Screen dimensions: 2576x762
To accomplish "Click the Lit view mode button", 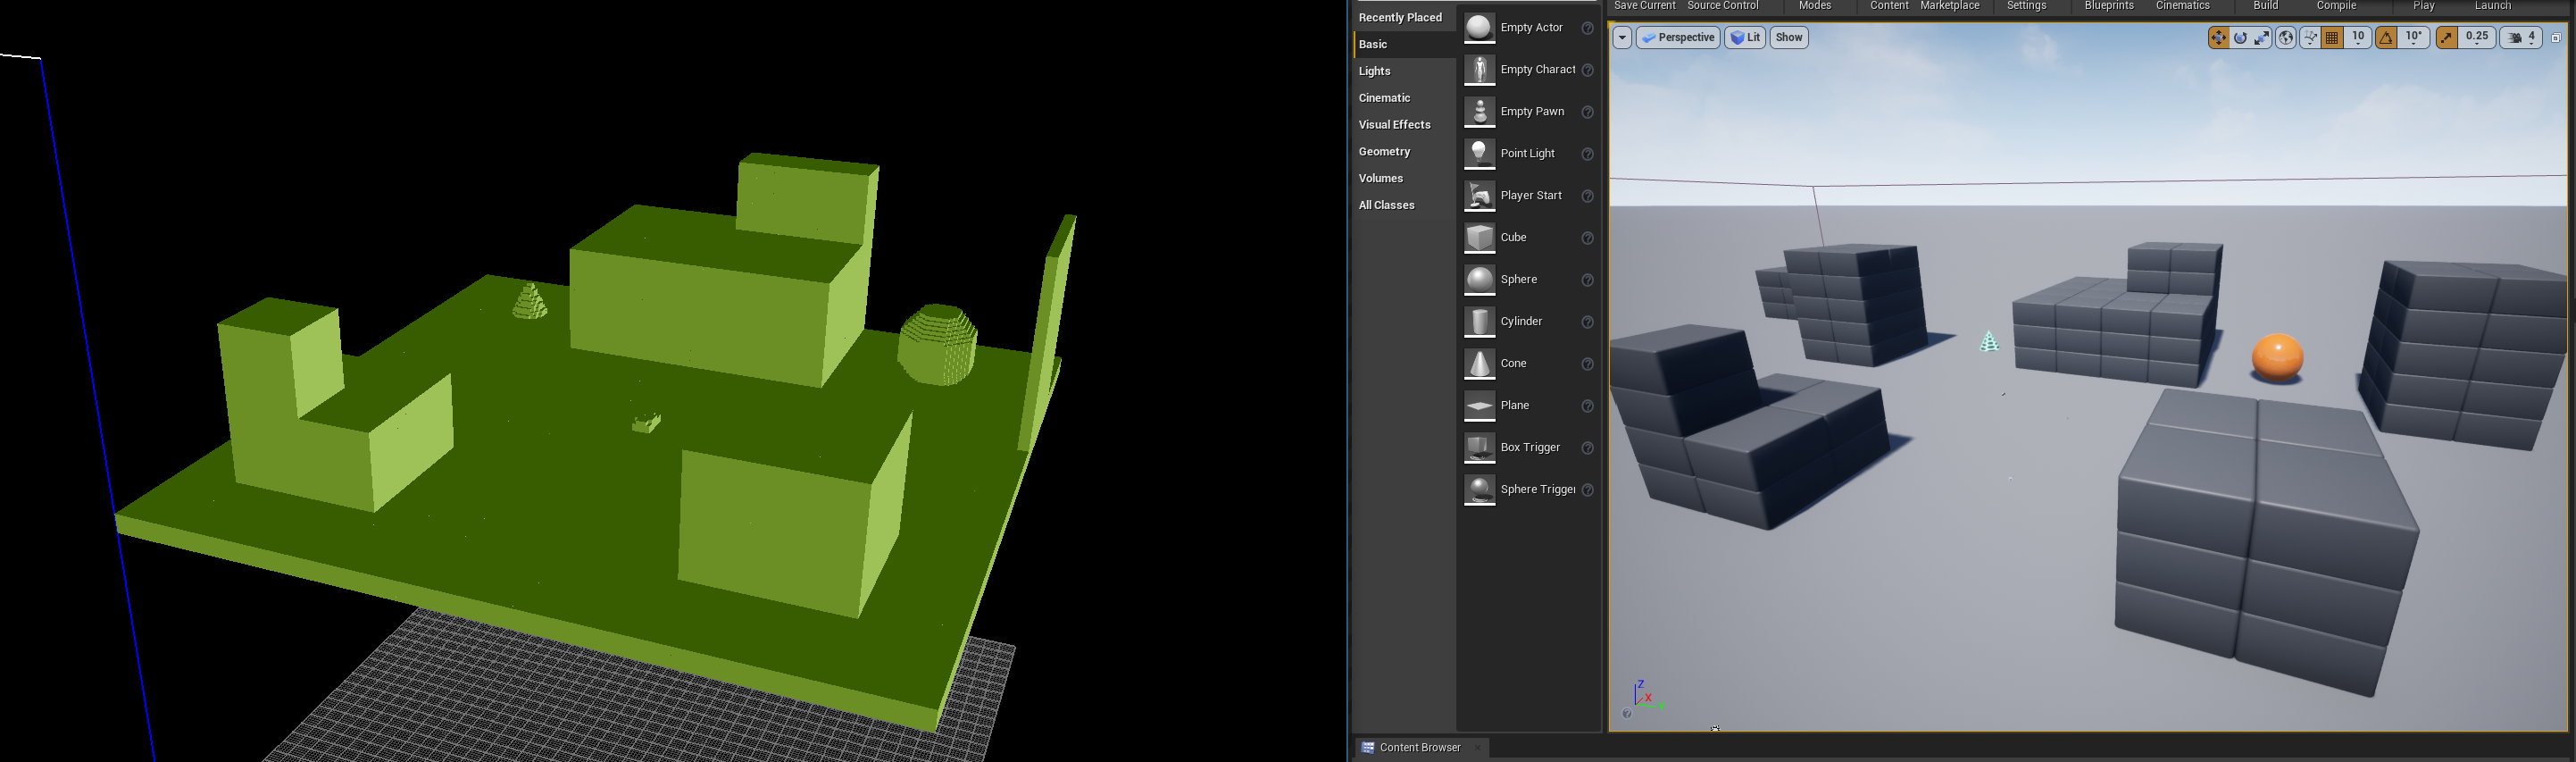I will tap(1745, 38).
